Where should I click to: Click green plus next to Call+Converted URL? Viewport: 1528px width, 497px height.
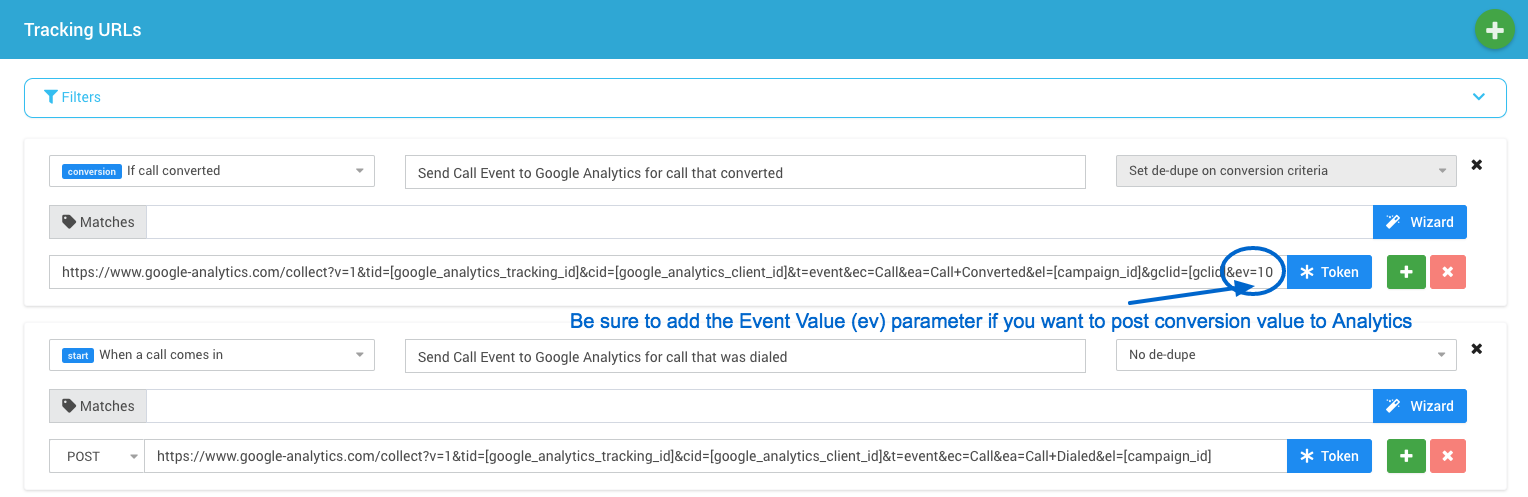(1406, 272)
